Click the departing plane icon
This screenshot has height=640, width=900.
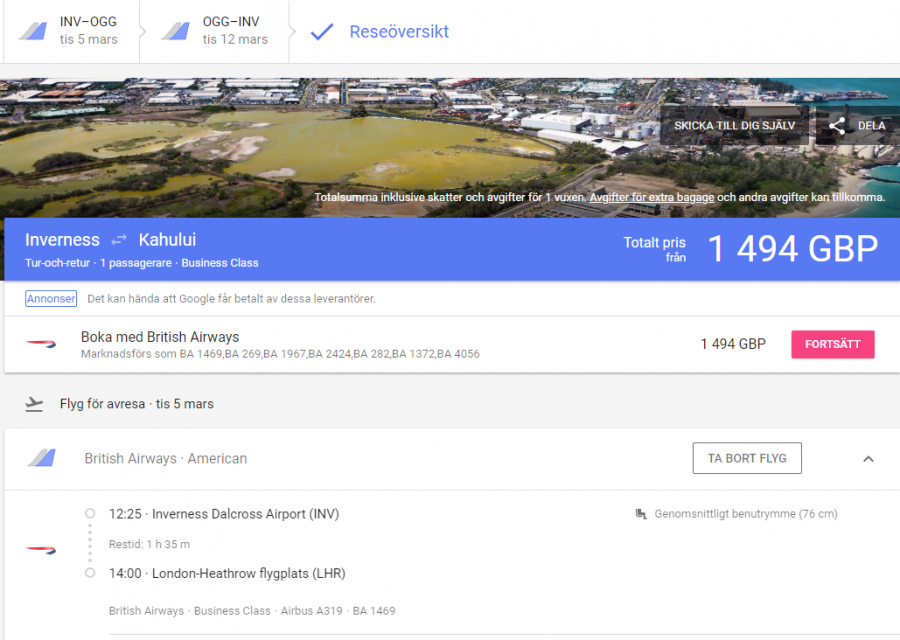coord(35,404)
